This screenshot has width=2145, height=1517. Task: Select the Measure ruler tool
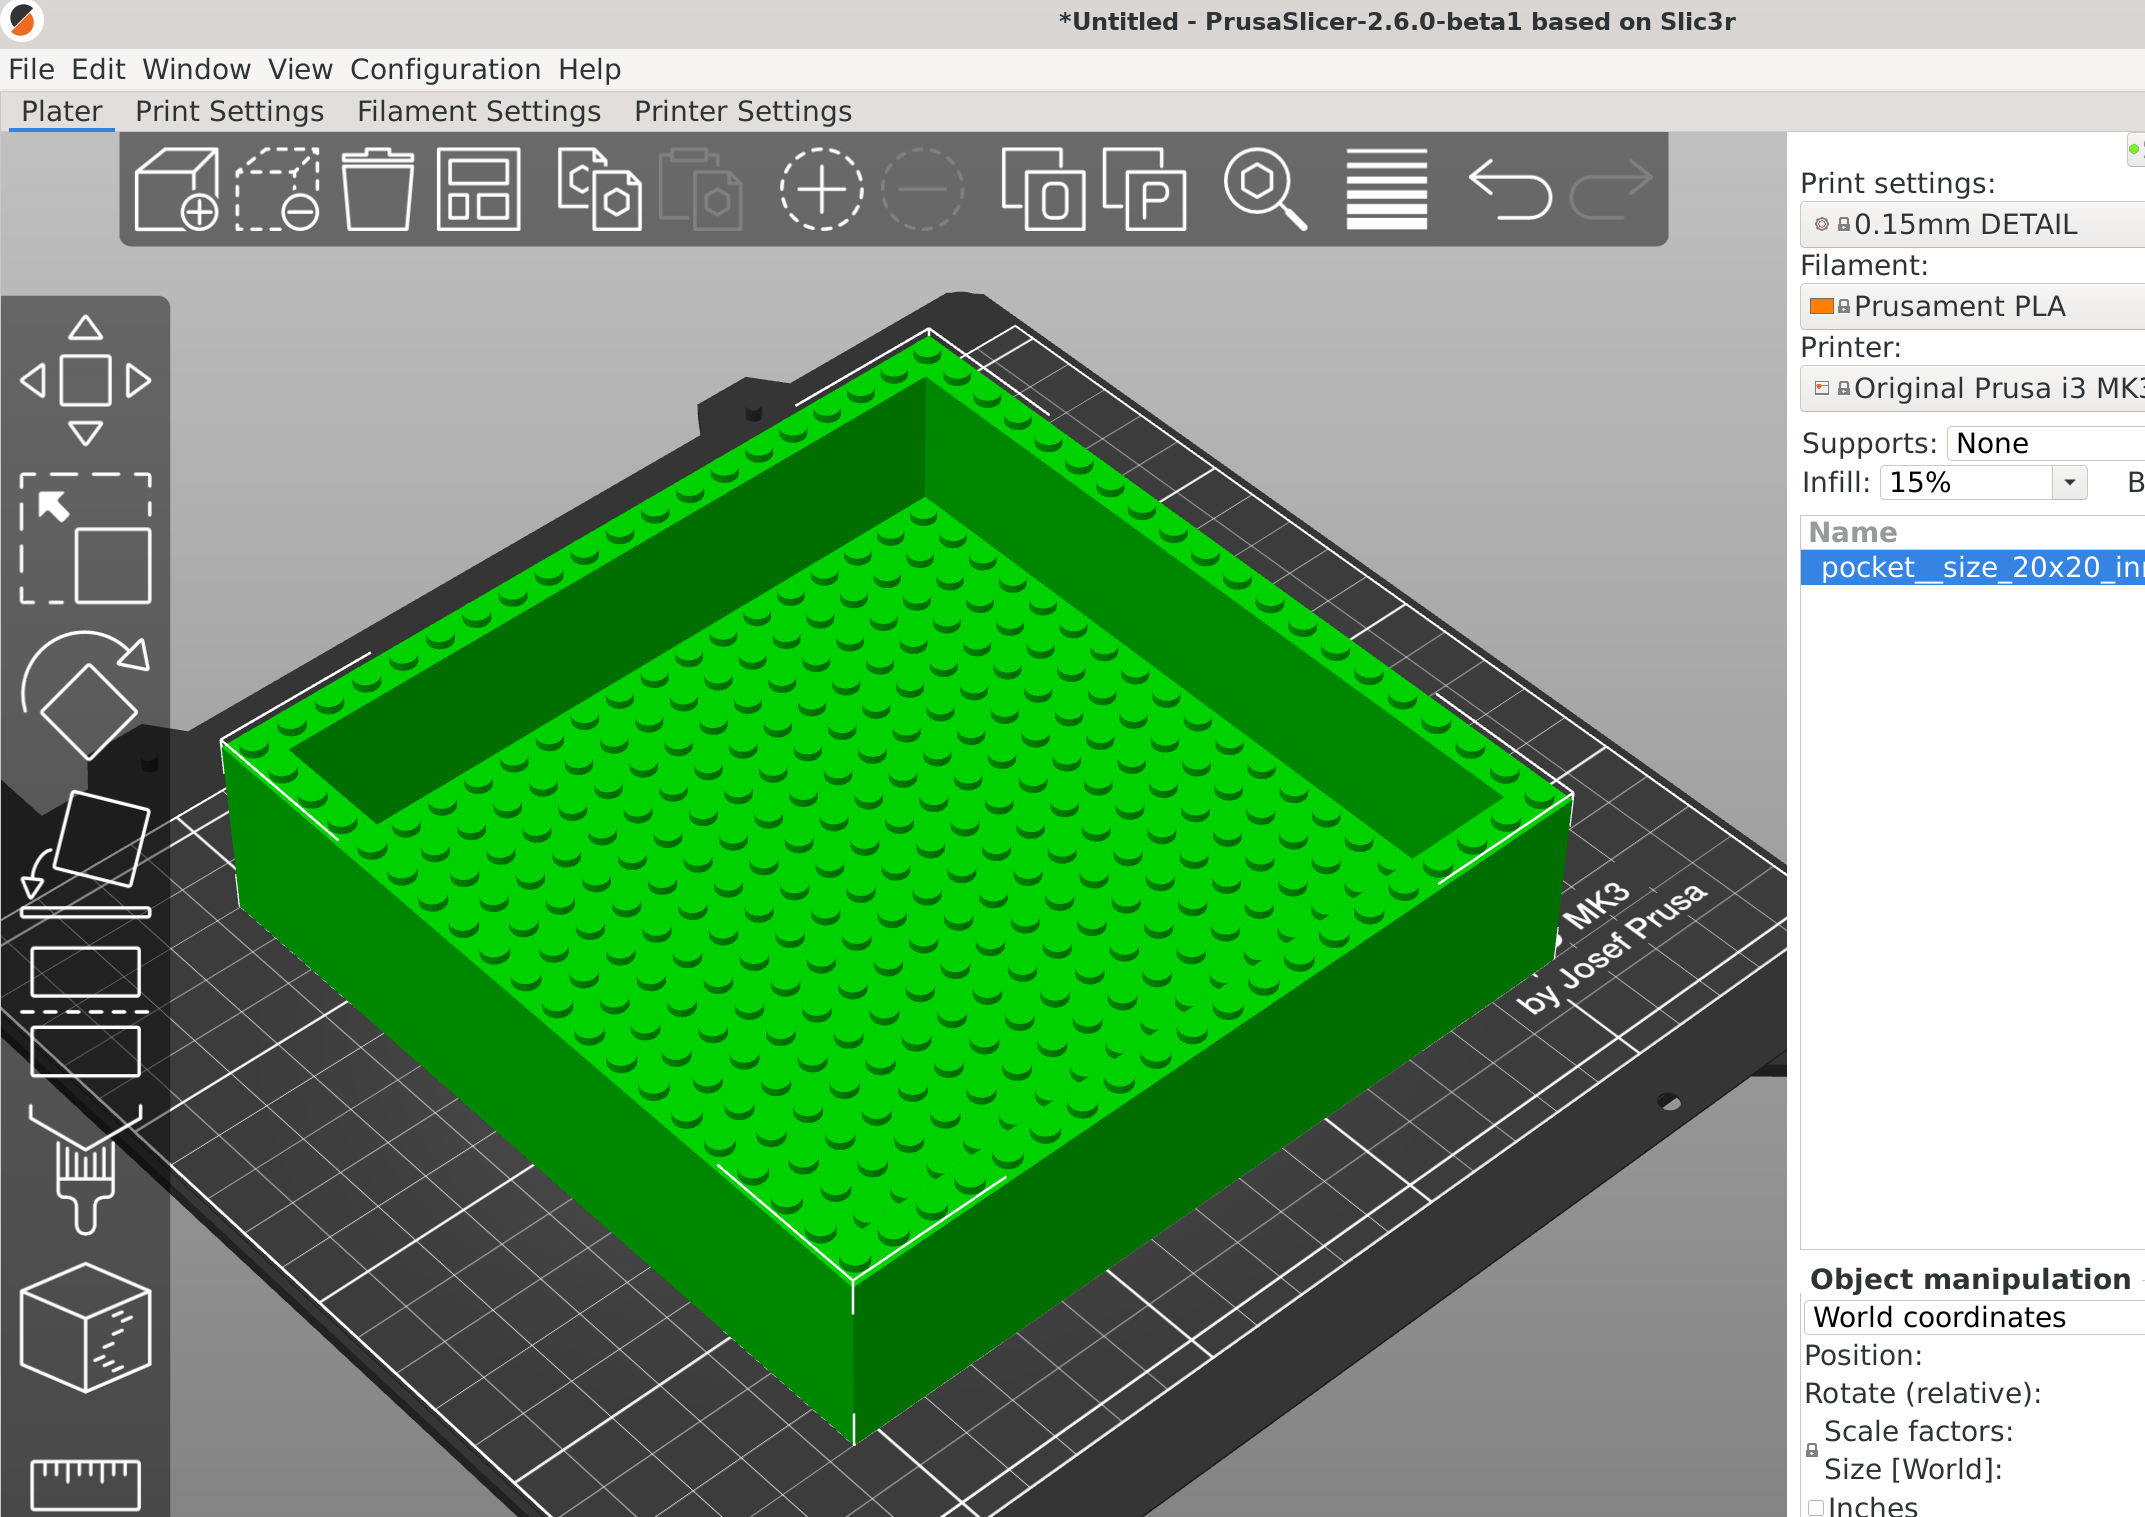point(86,1484)
